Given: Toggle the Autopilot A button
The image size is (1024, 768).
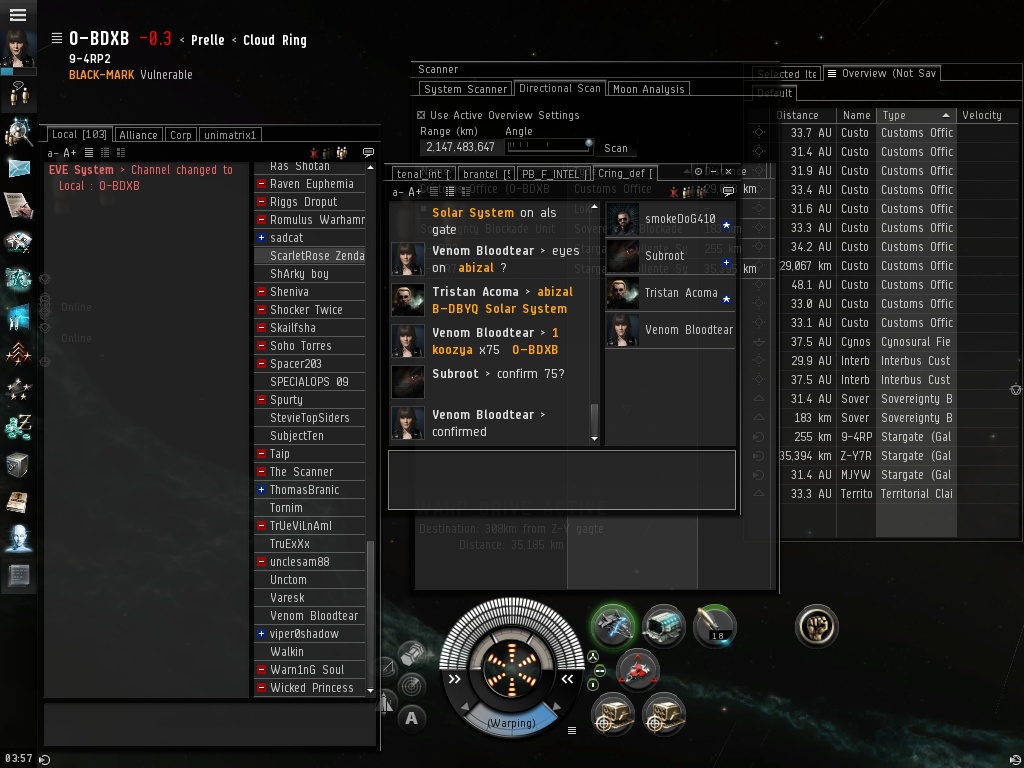Looking at the screenshot, I should (411, 718).
